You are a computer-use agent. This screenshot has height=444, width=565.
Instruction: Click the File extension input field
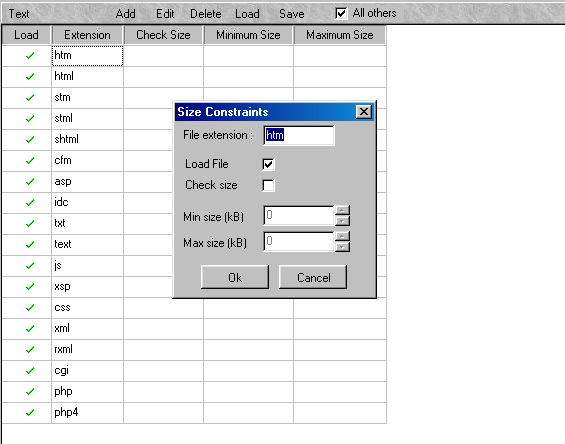[x=299, y=135]
